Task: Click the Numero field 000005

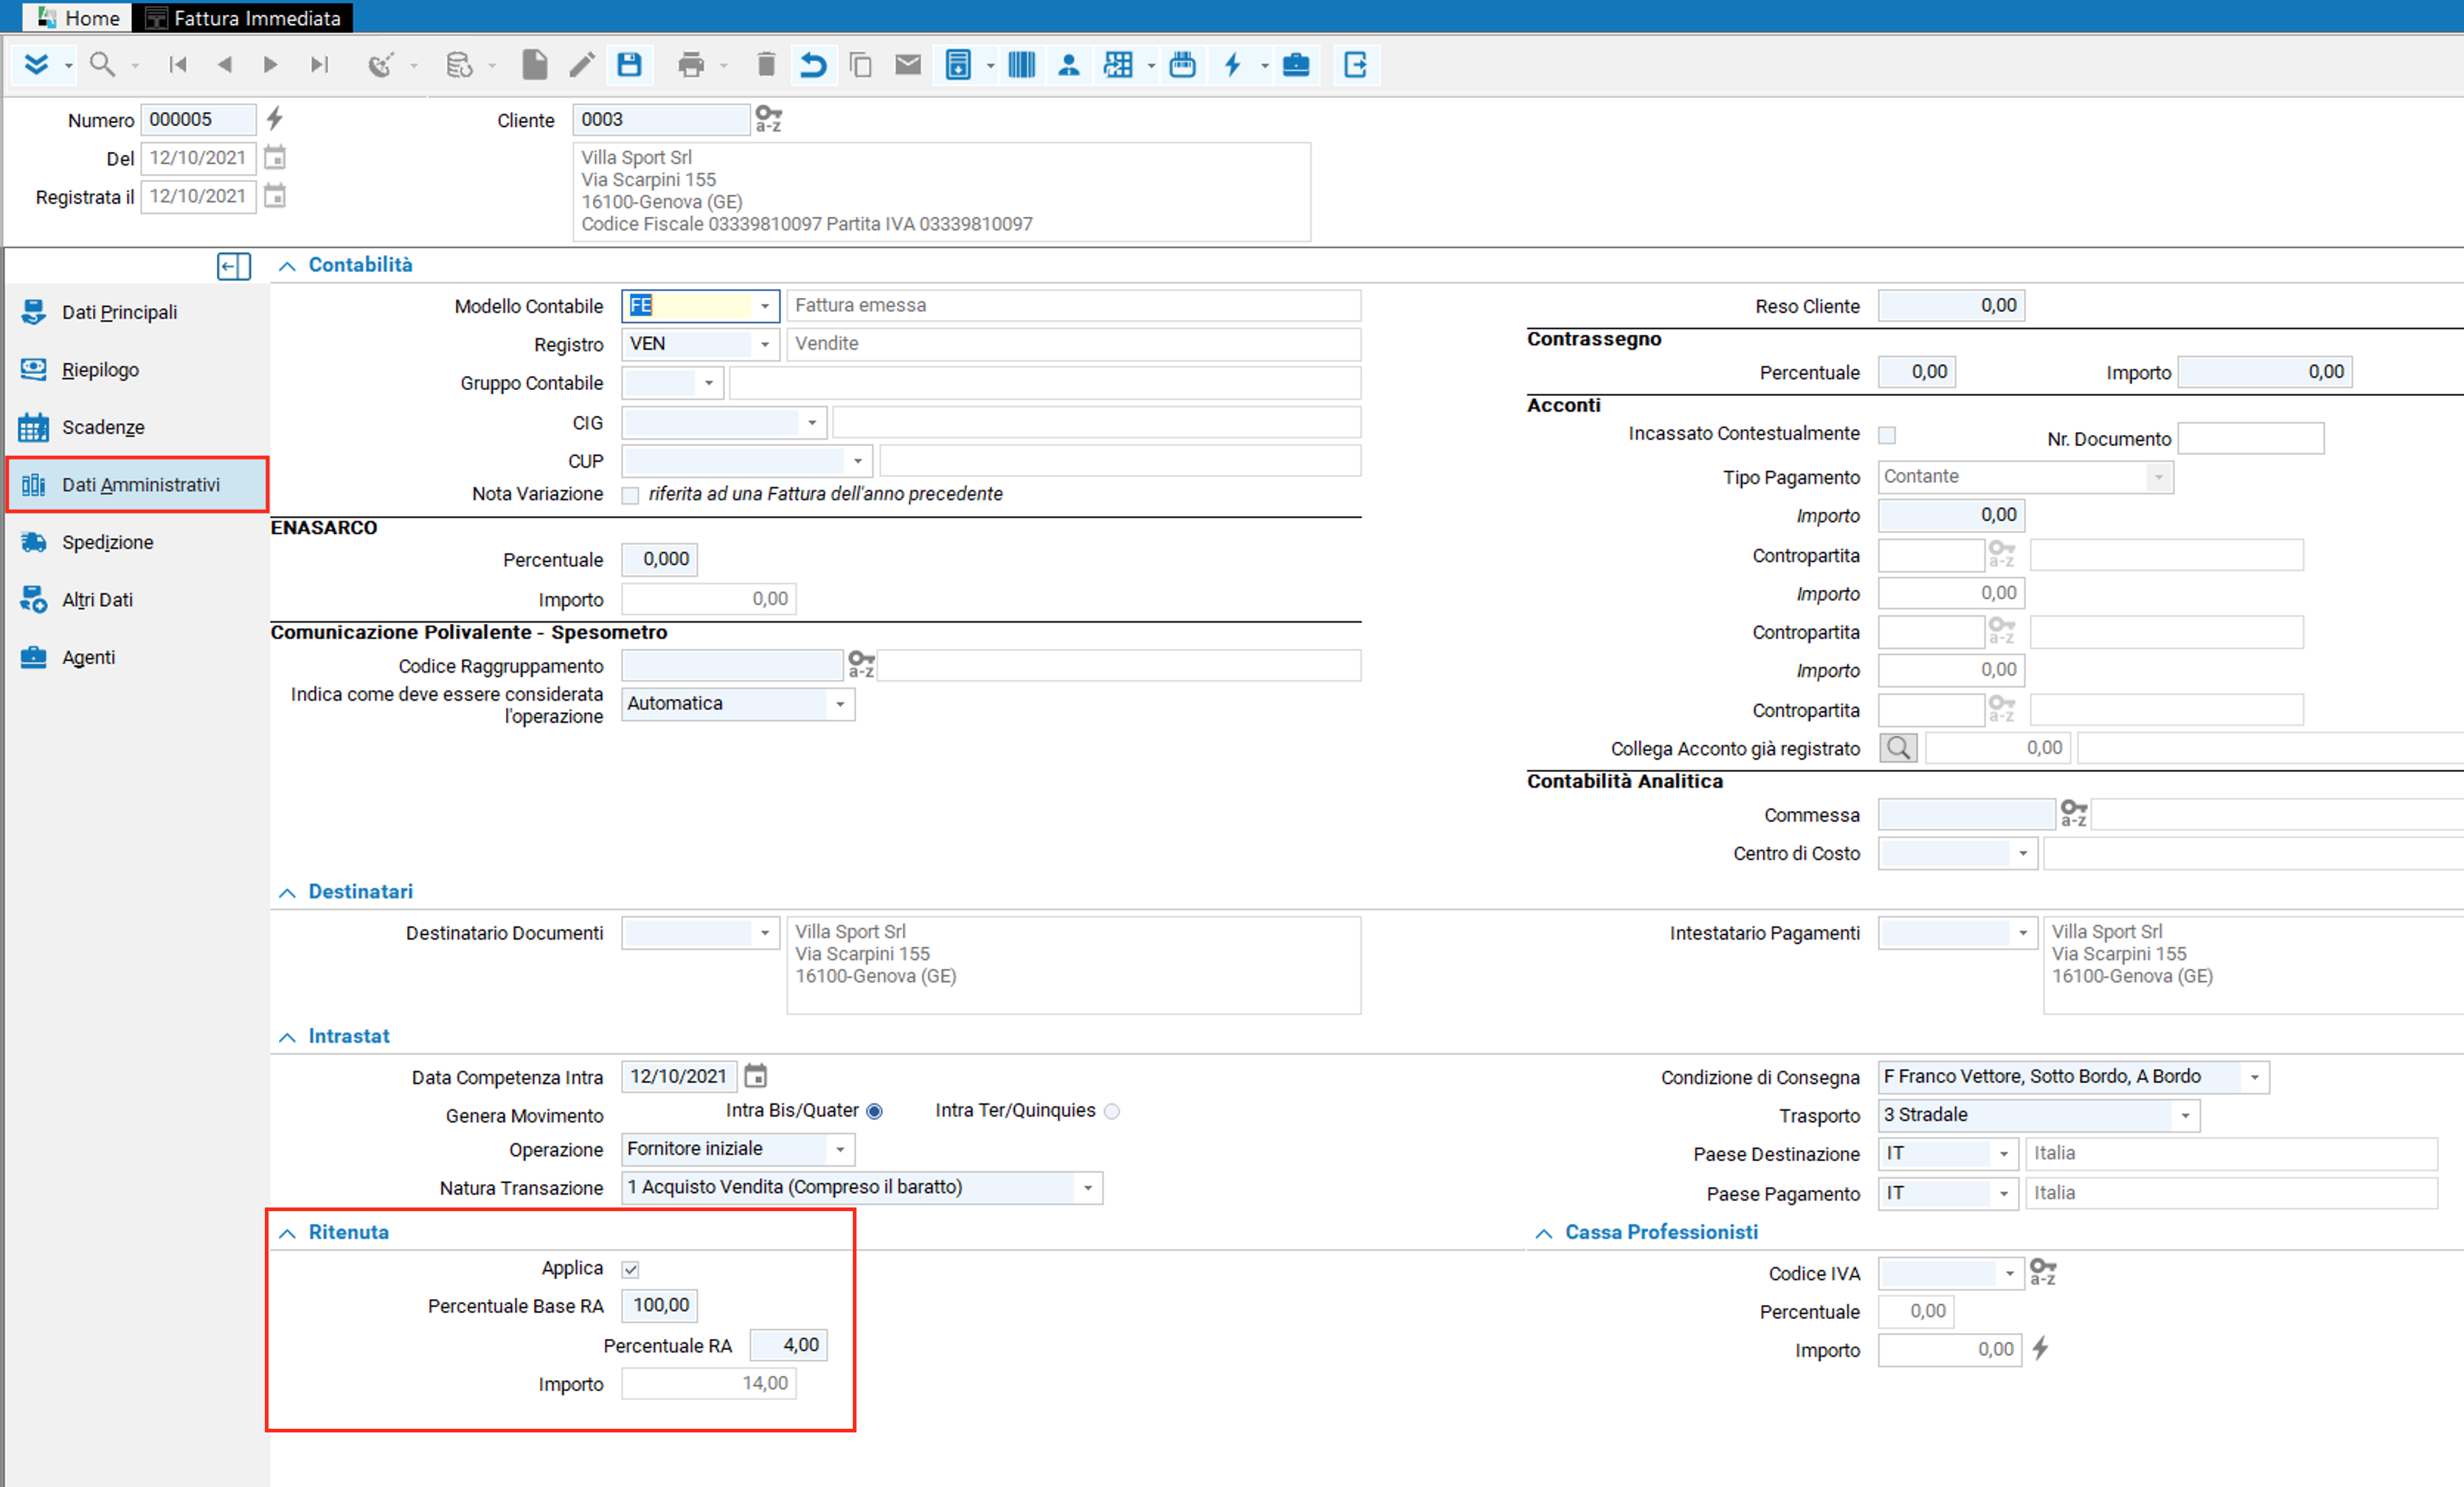Action: [198, 119]
